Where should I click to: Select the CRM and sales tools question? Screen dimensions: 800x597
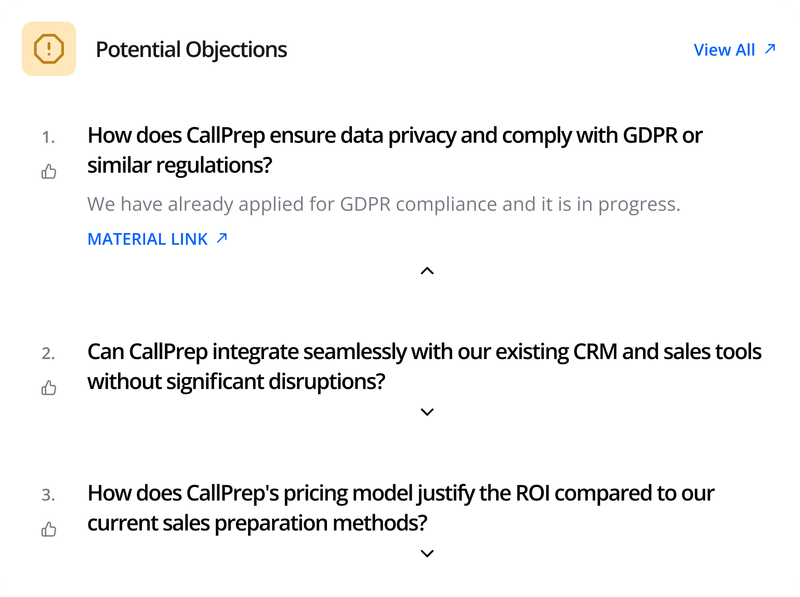[x=424, y=366]
